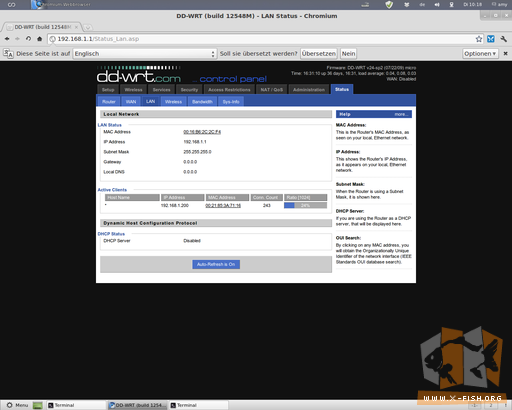
Task: Close the DD-WRT browser tab
Action: click(x=76, y=27)
